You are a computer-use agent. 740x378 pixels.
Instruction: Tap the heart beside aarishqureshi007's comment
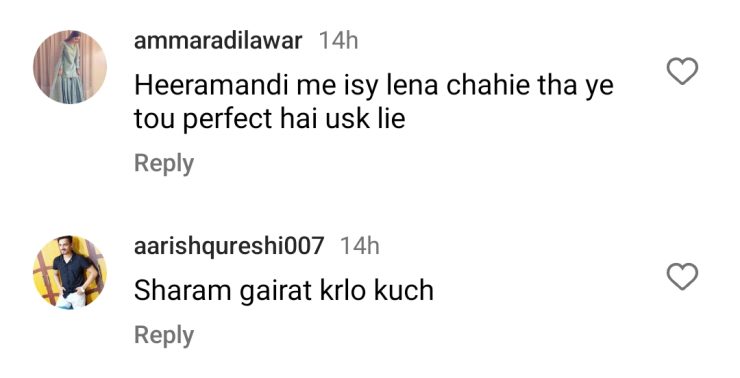(x=682, y=277)
